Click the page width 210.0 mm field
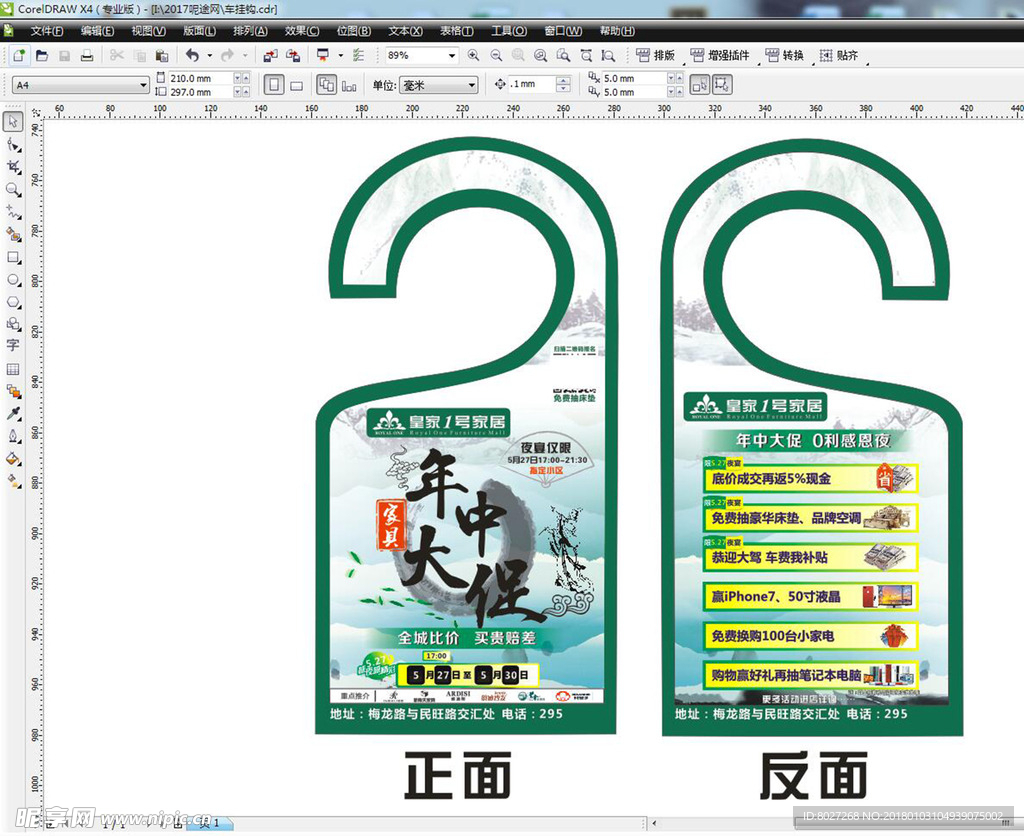The height and width of the screenshot is (836, 1024). pos(199,78)
